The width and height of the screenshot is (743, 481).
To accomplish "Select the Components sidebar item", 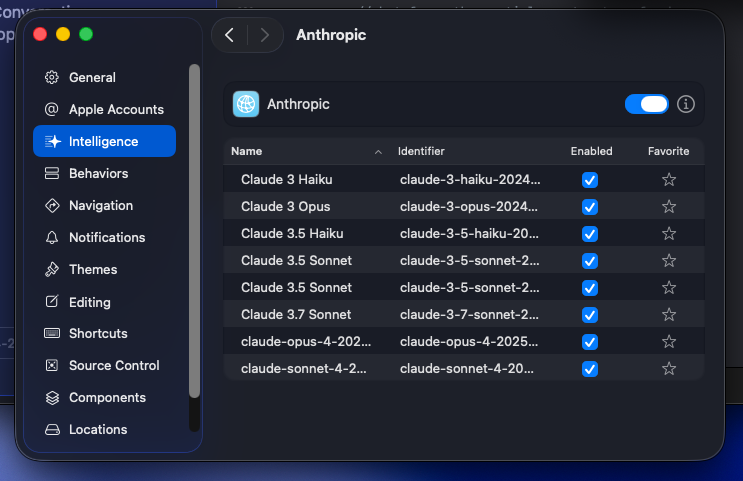I will pyautogui.click(x=104, y=397).
